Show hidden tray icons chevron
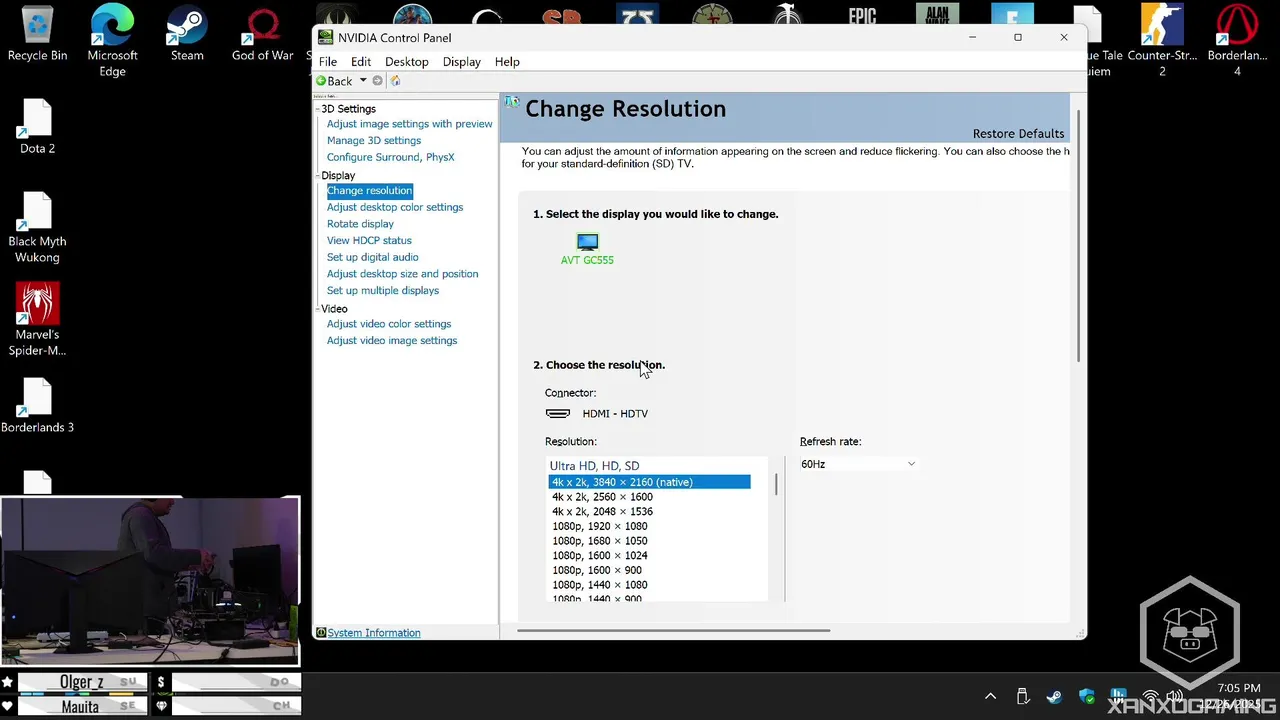Screen dimensions: 1280x720 click(990, 696)
